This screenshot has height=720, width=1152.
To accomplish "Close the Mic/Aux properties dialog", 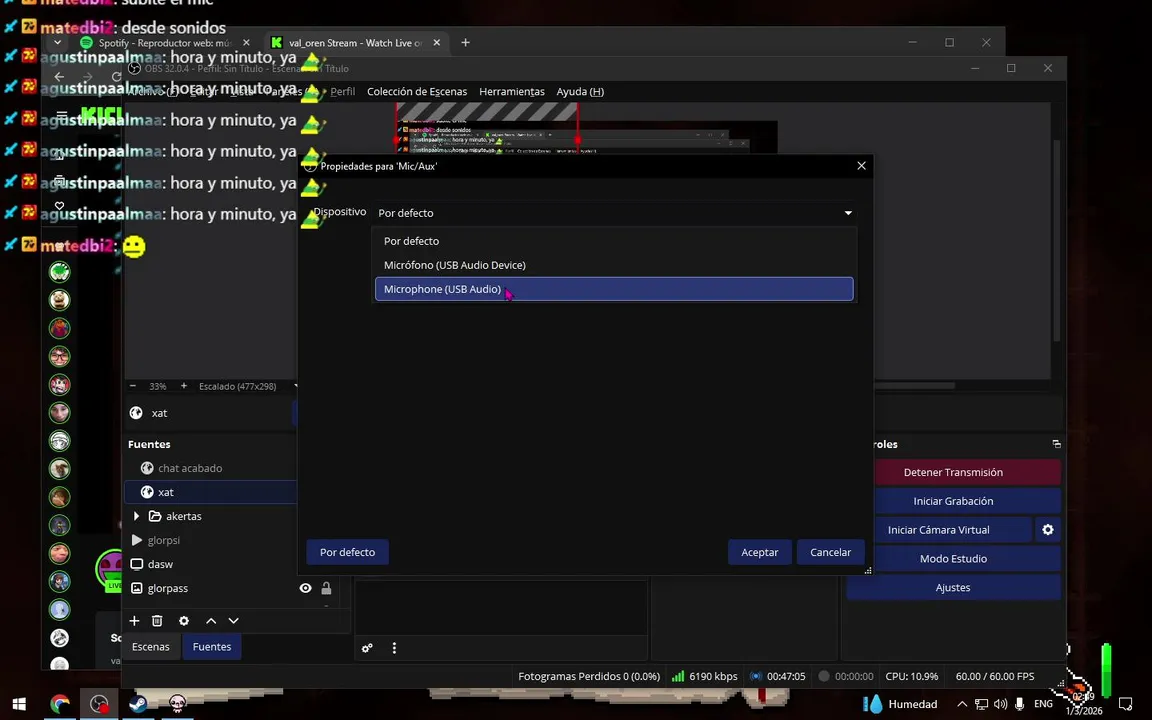I will 861,166.
